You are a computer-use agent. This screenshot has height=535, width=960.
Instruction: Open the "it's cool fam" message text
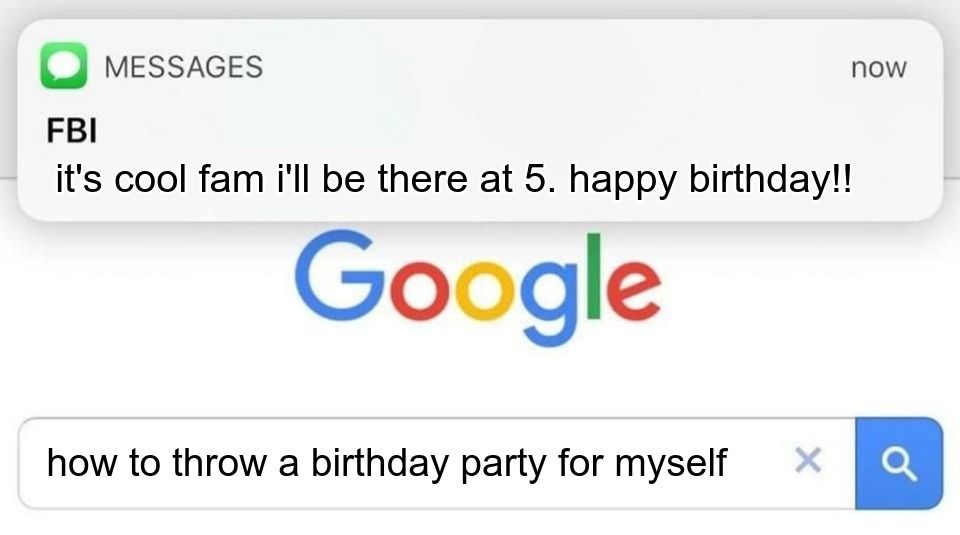pos(155,181)
